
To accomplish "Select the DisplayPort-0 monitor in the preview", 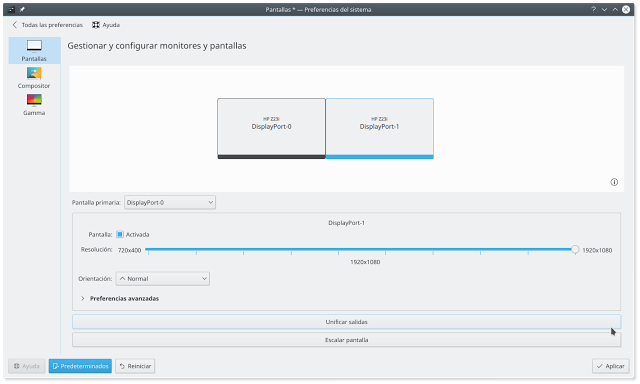I will [x=271, y=128].
